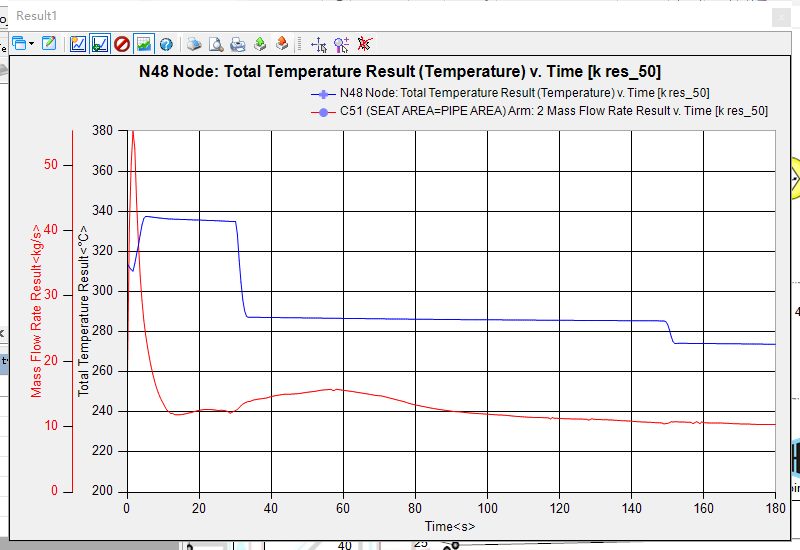Click the N48 Node chart title
This screenshot has width=800, height=550.
[399, 71]
